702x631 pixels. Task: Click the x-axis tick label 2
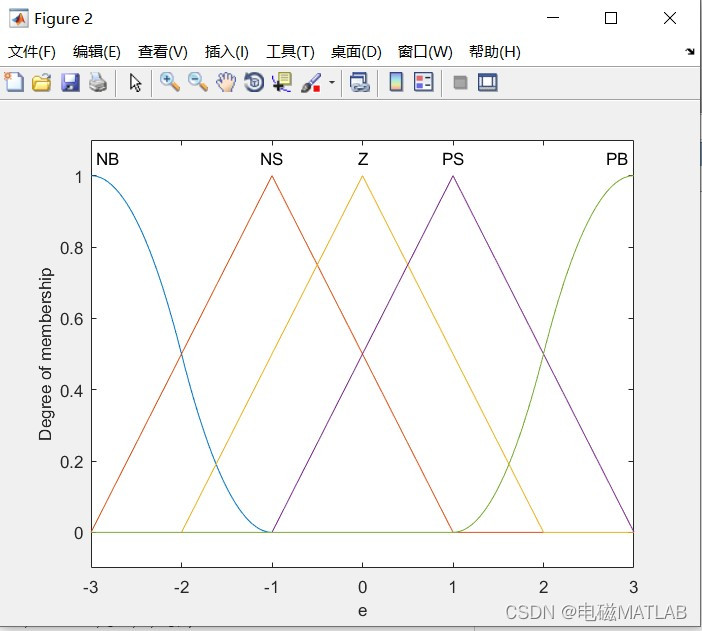[x=544, y=587]
